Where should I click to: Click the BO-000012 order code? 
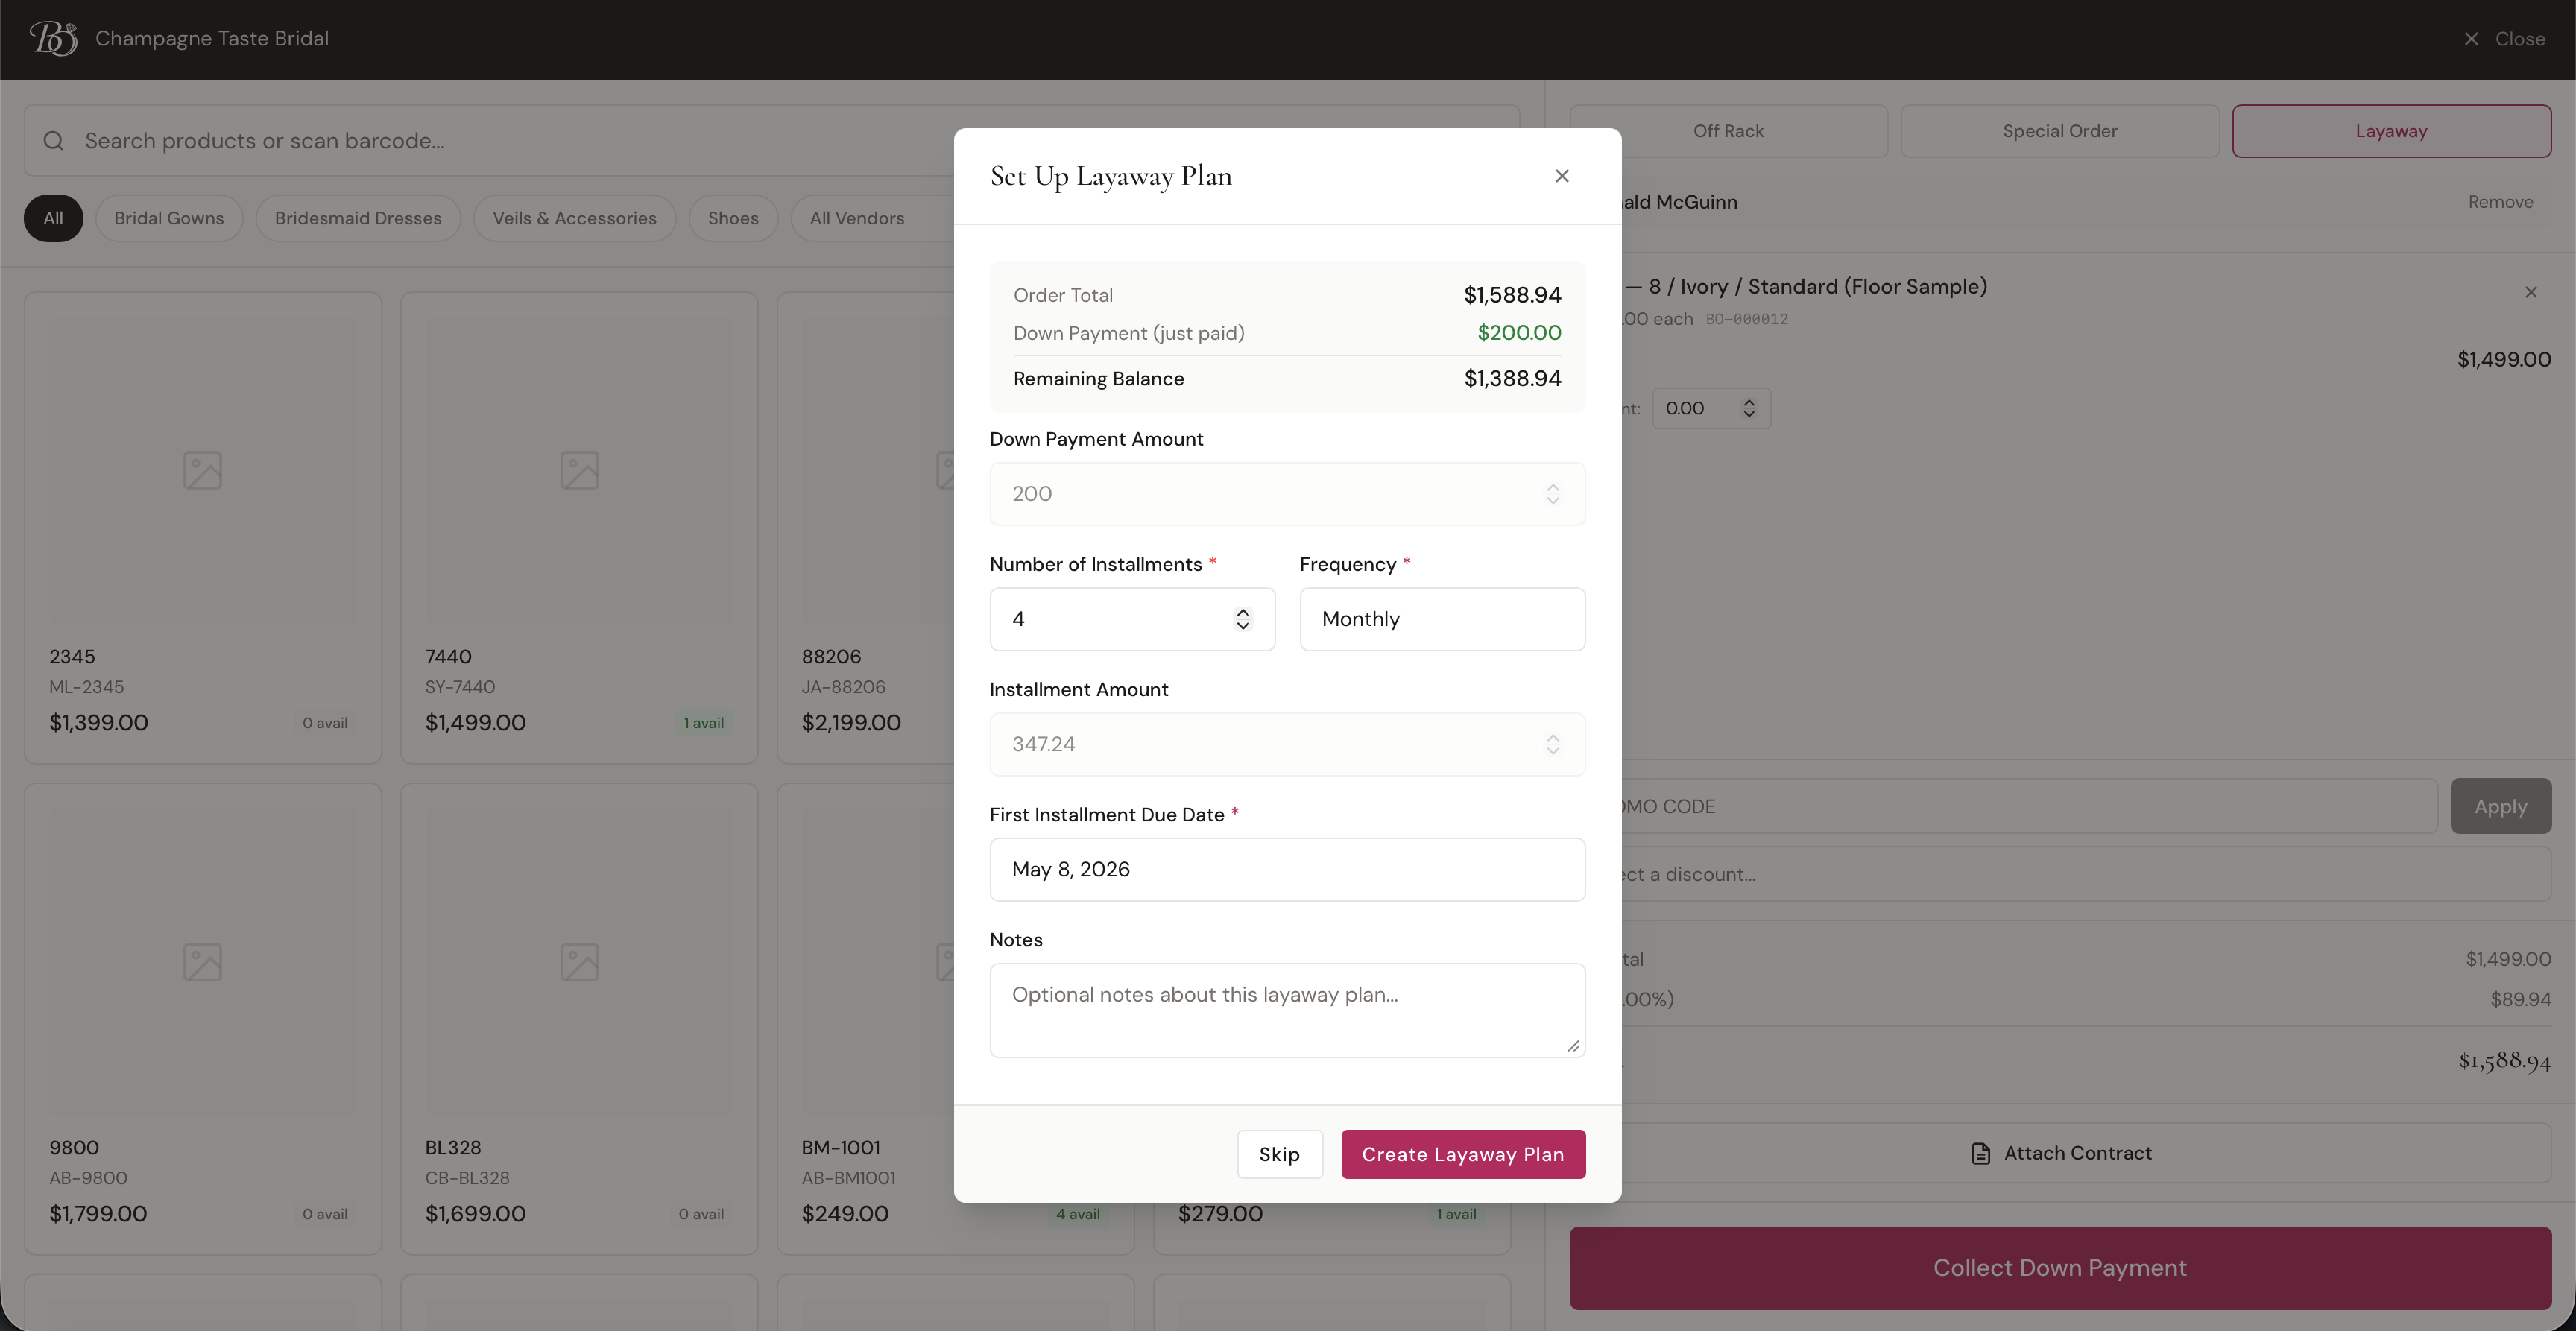tap(1746, 319)
